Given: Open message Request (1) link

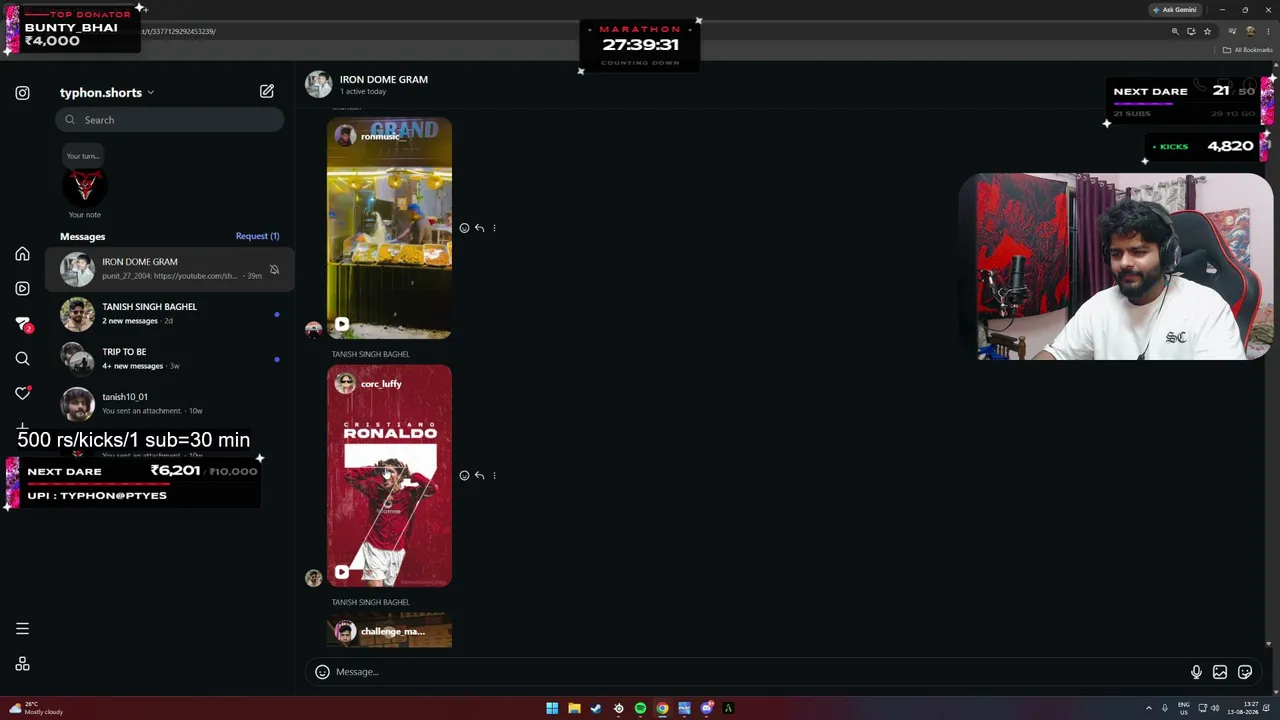Looking at the screenshot, I should [x=257, y=236].
